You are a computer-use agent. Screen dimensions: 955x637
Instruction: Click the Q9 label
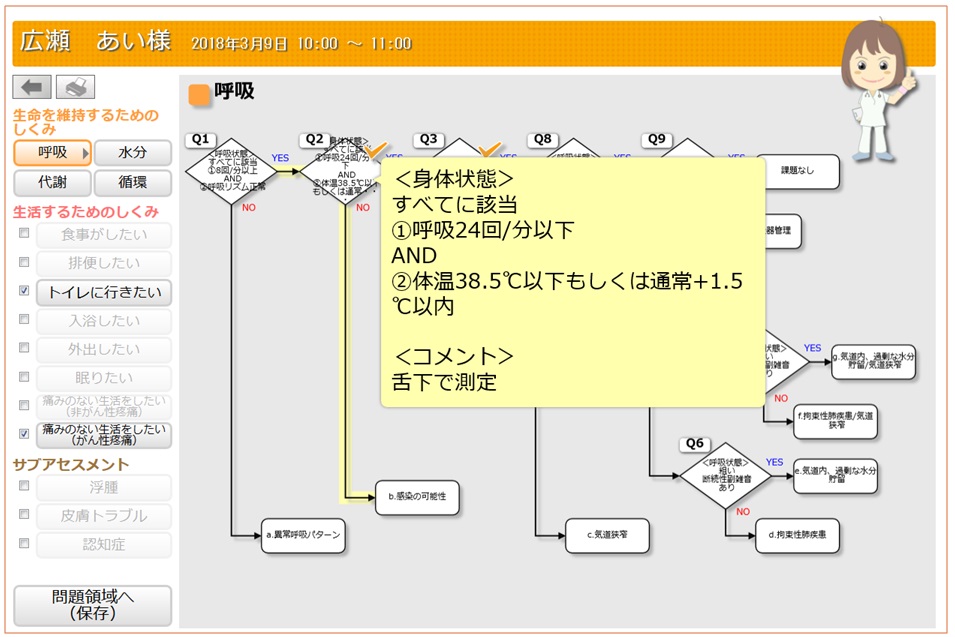pos(657,139)
